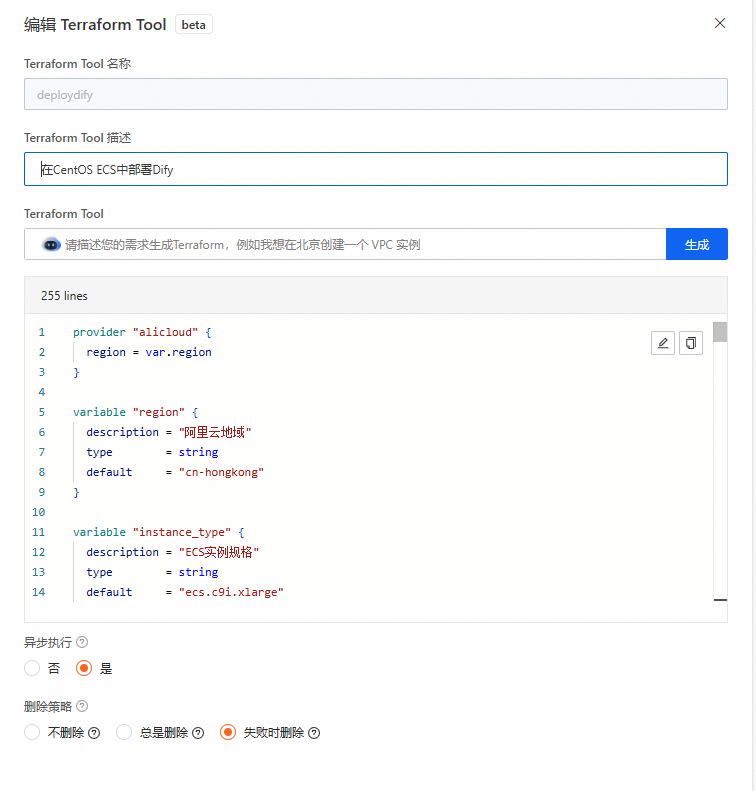Screen dimensions: 756x791
Task: Click code line 'region = var.region'
Action: (x=149, y=352)
